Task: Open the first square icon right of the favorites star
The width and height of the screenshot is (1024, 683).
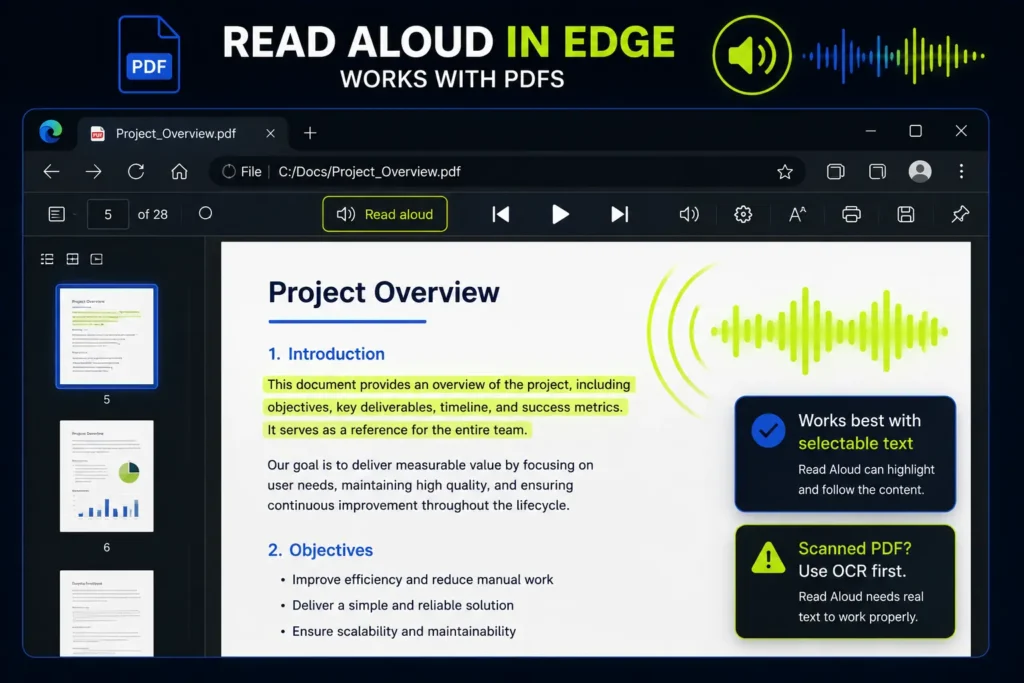Action: click(835, 172)
